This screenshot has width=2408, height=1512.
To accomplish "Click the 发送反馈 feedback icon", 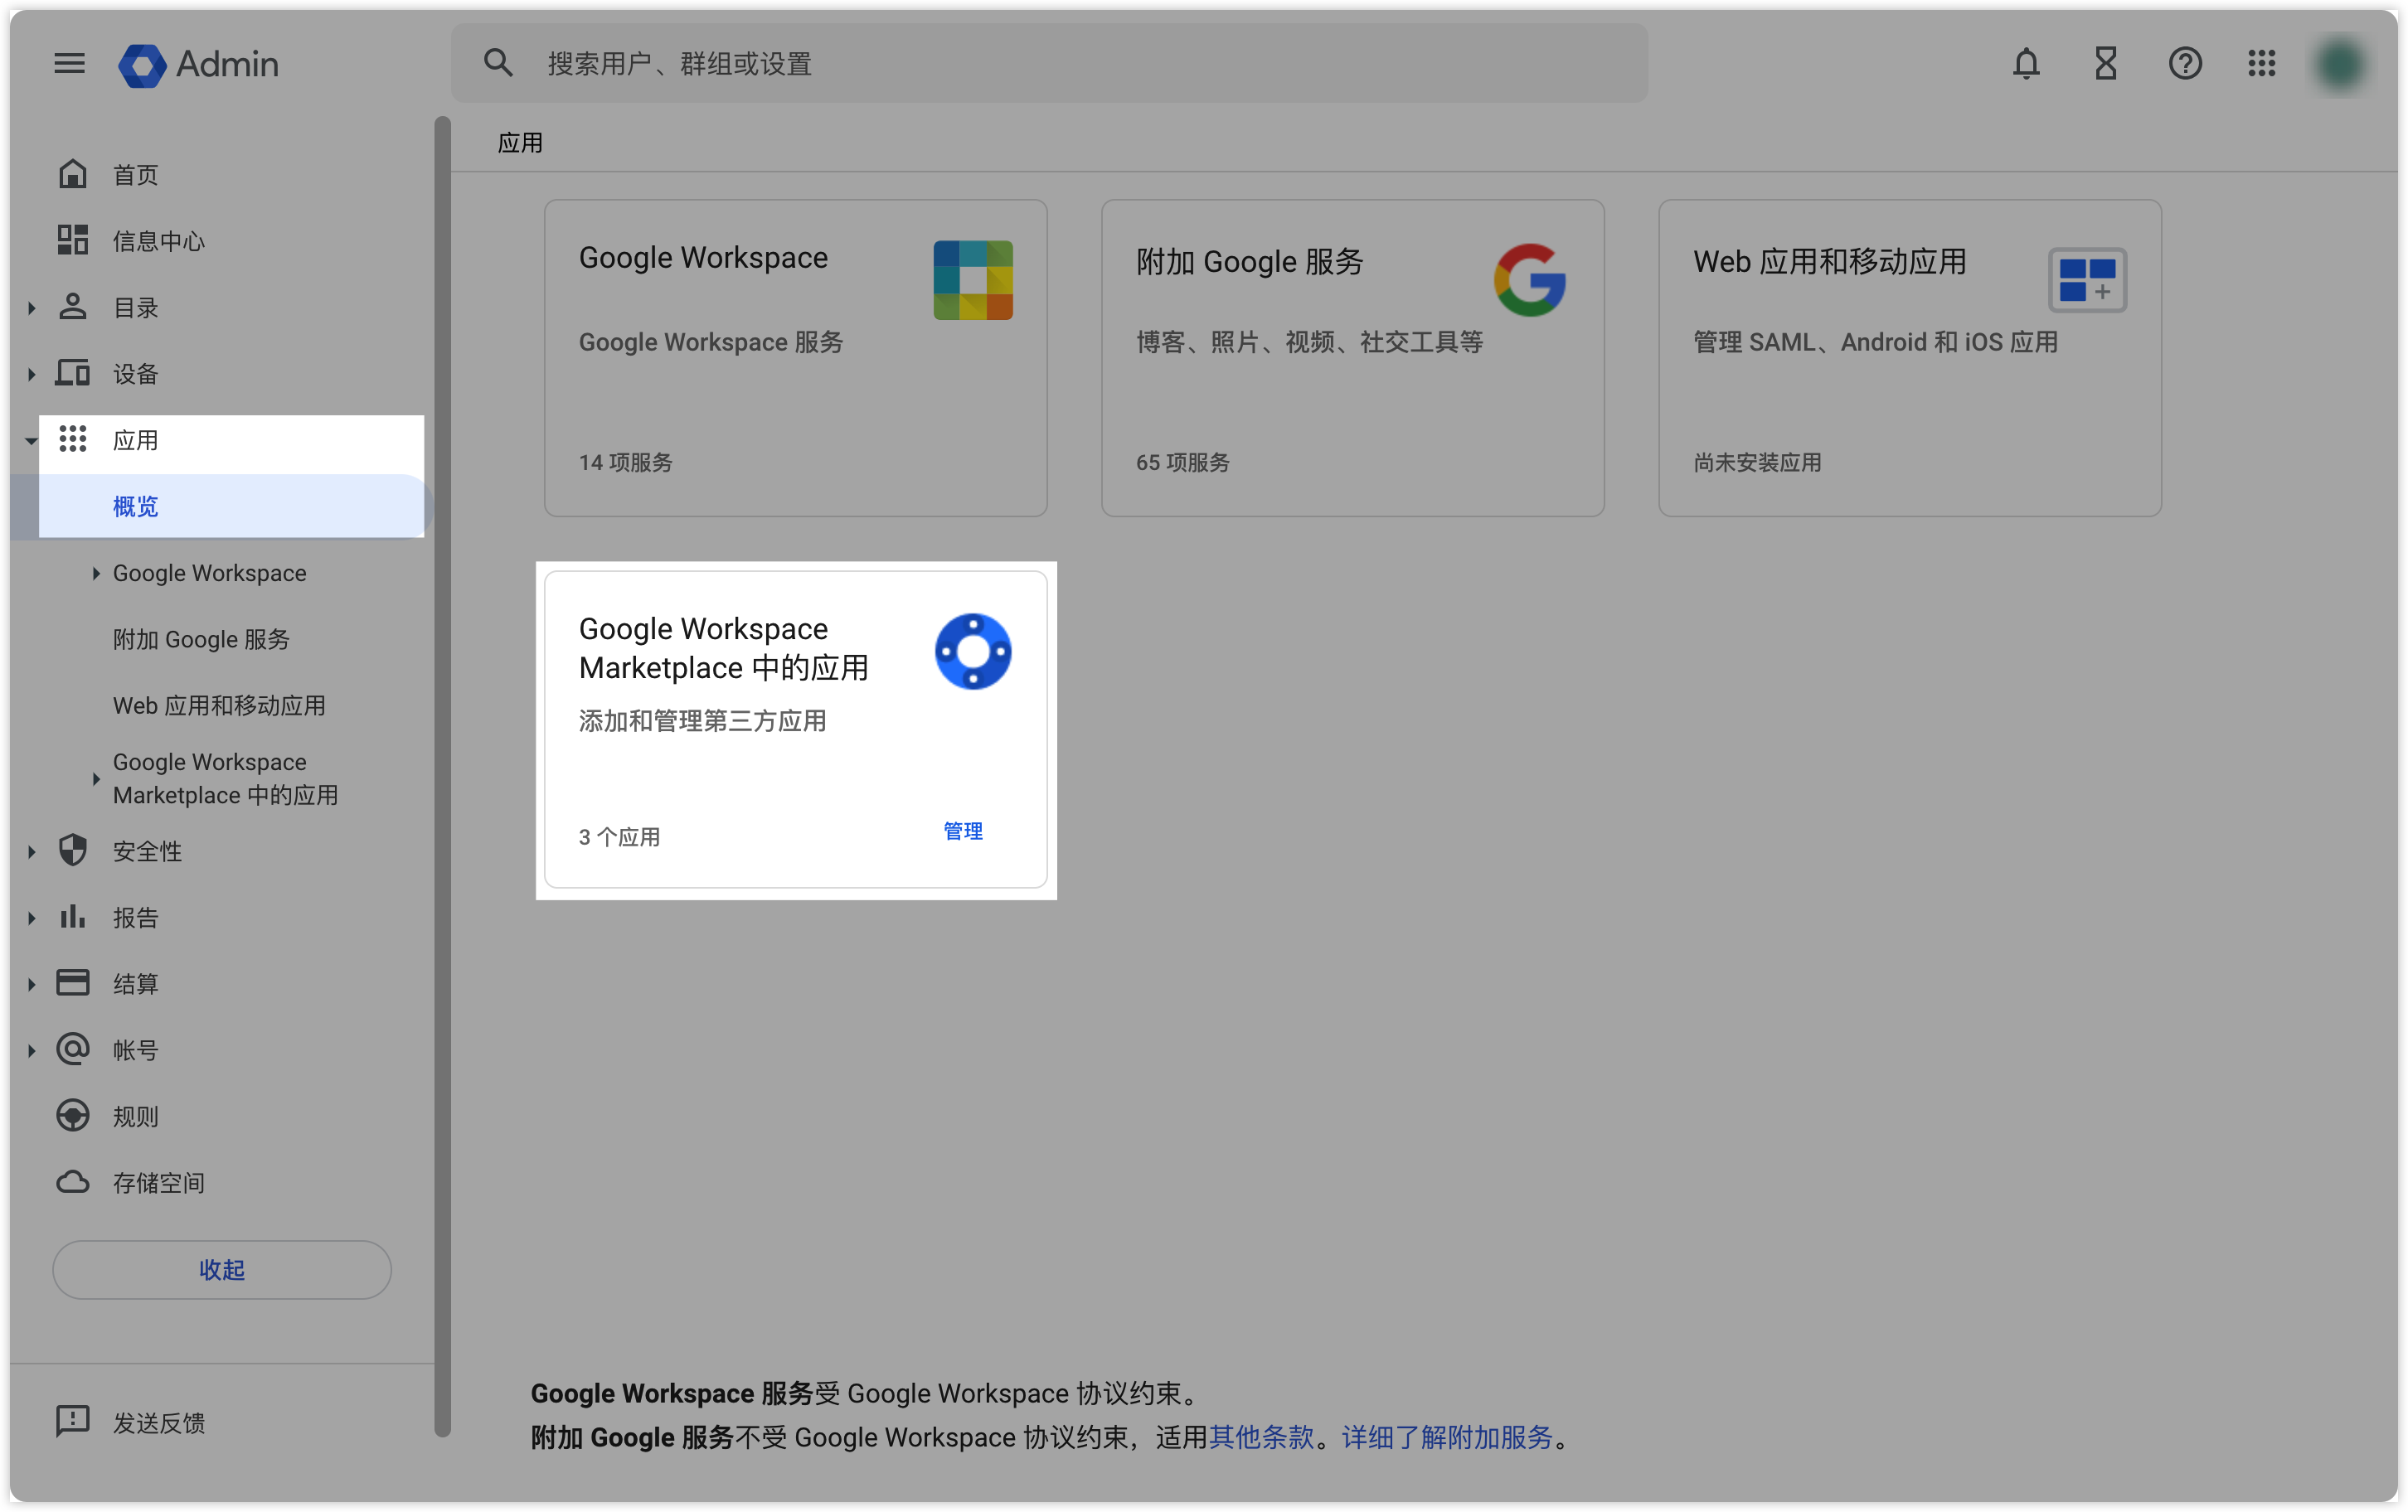I will pyautogui.click(x=73, y=1422).
